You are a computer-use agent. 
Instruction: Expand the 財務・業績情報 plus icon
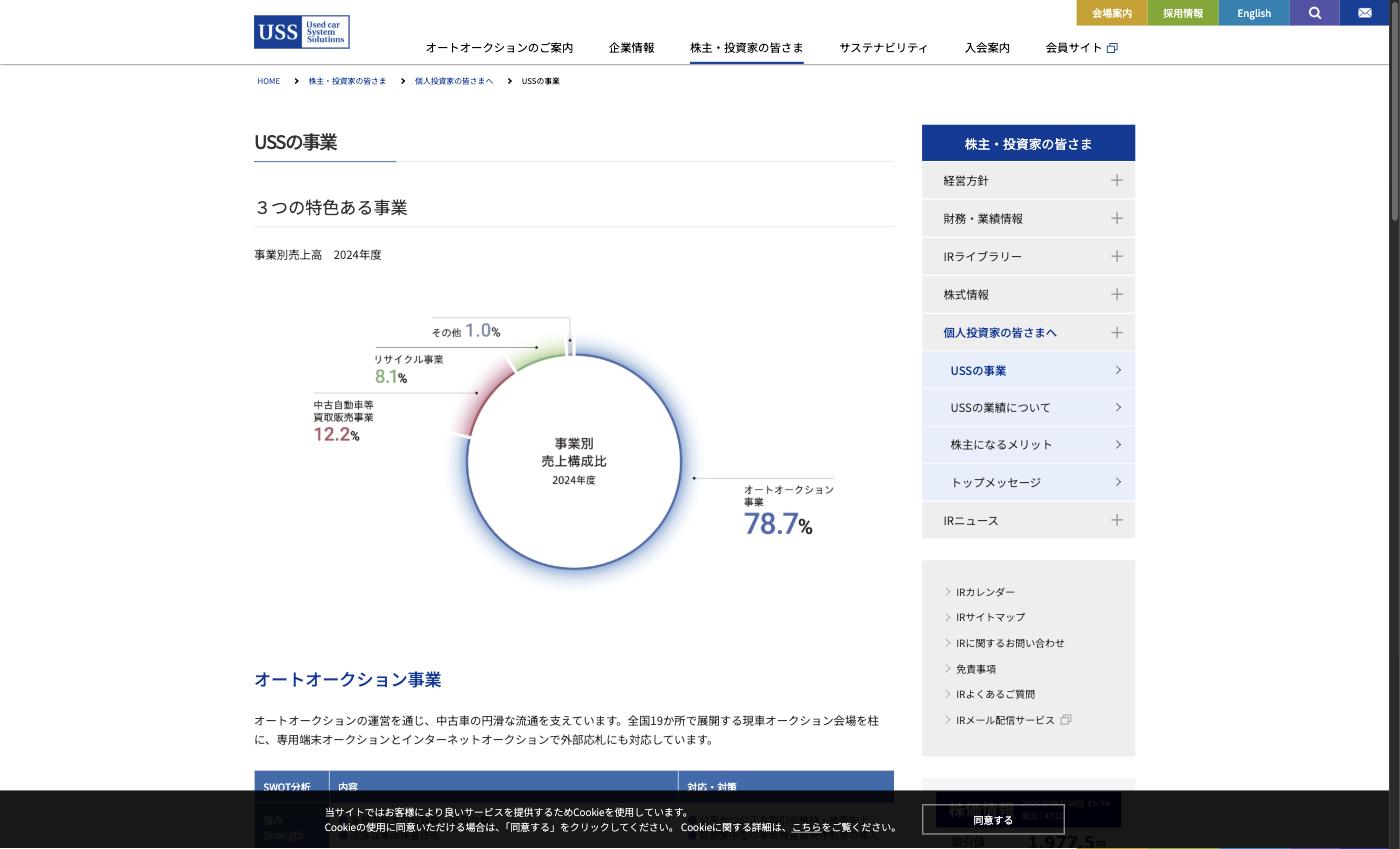click(1117, 218)
